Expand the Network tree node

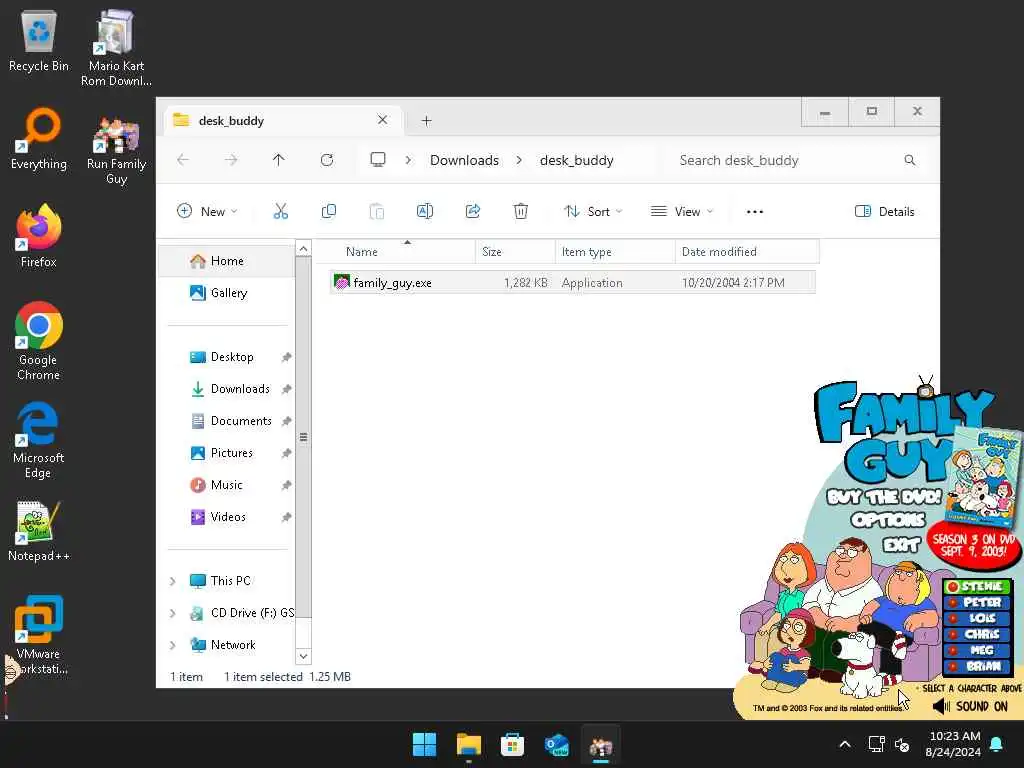pos(172,645)
